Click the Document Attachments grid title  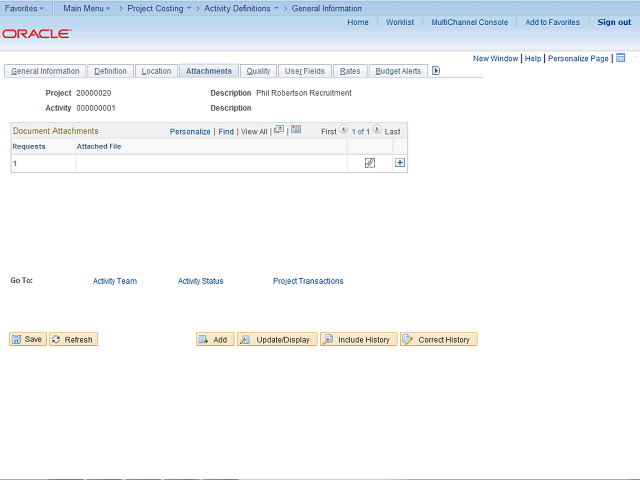click(x=56, y=131)
